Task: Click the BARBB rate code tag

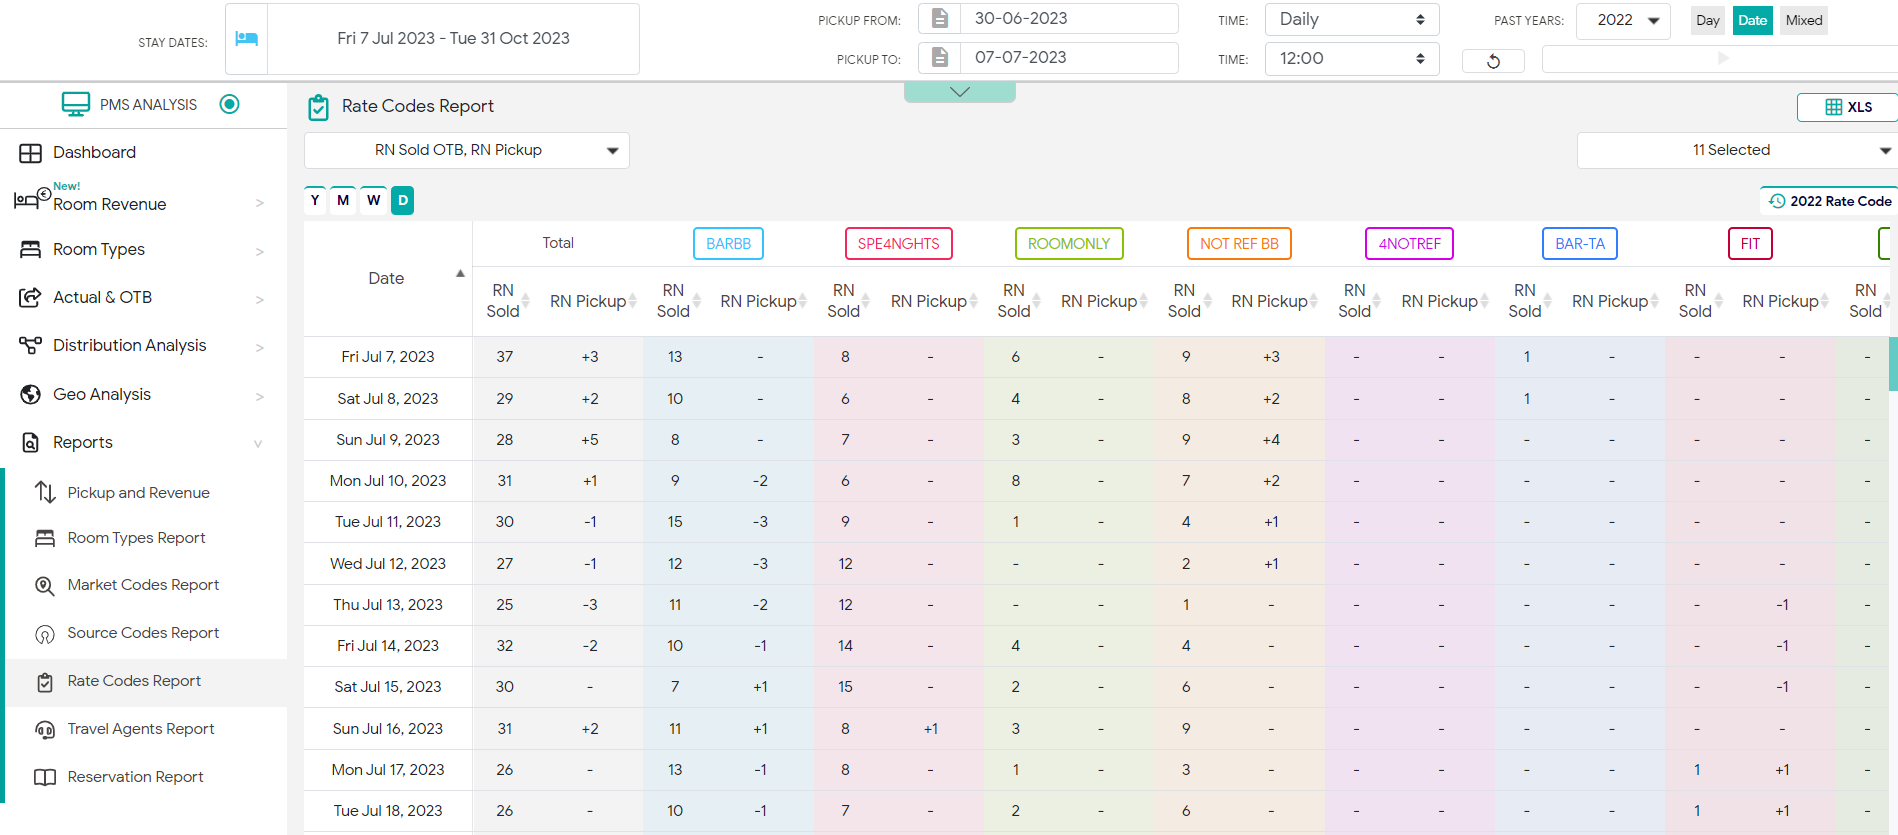Action: (x=728, y=244)
